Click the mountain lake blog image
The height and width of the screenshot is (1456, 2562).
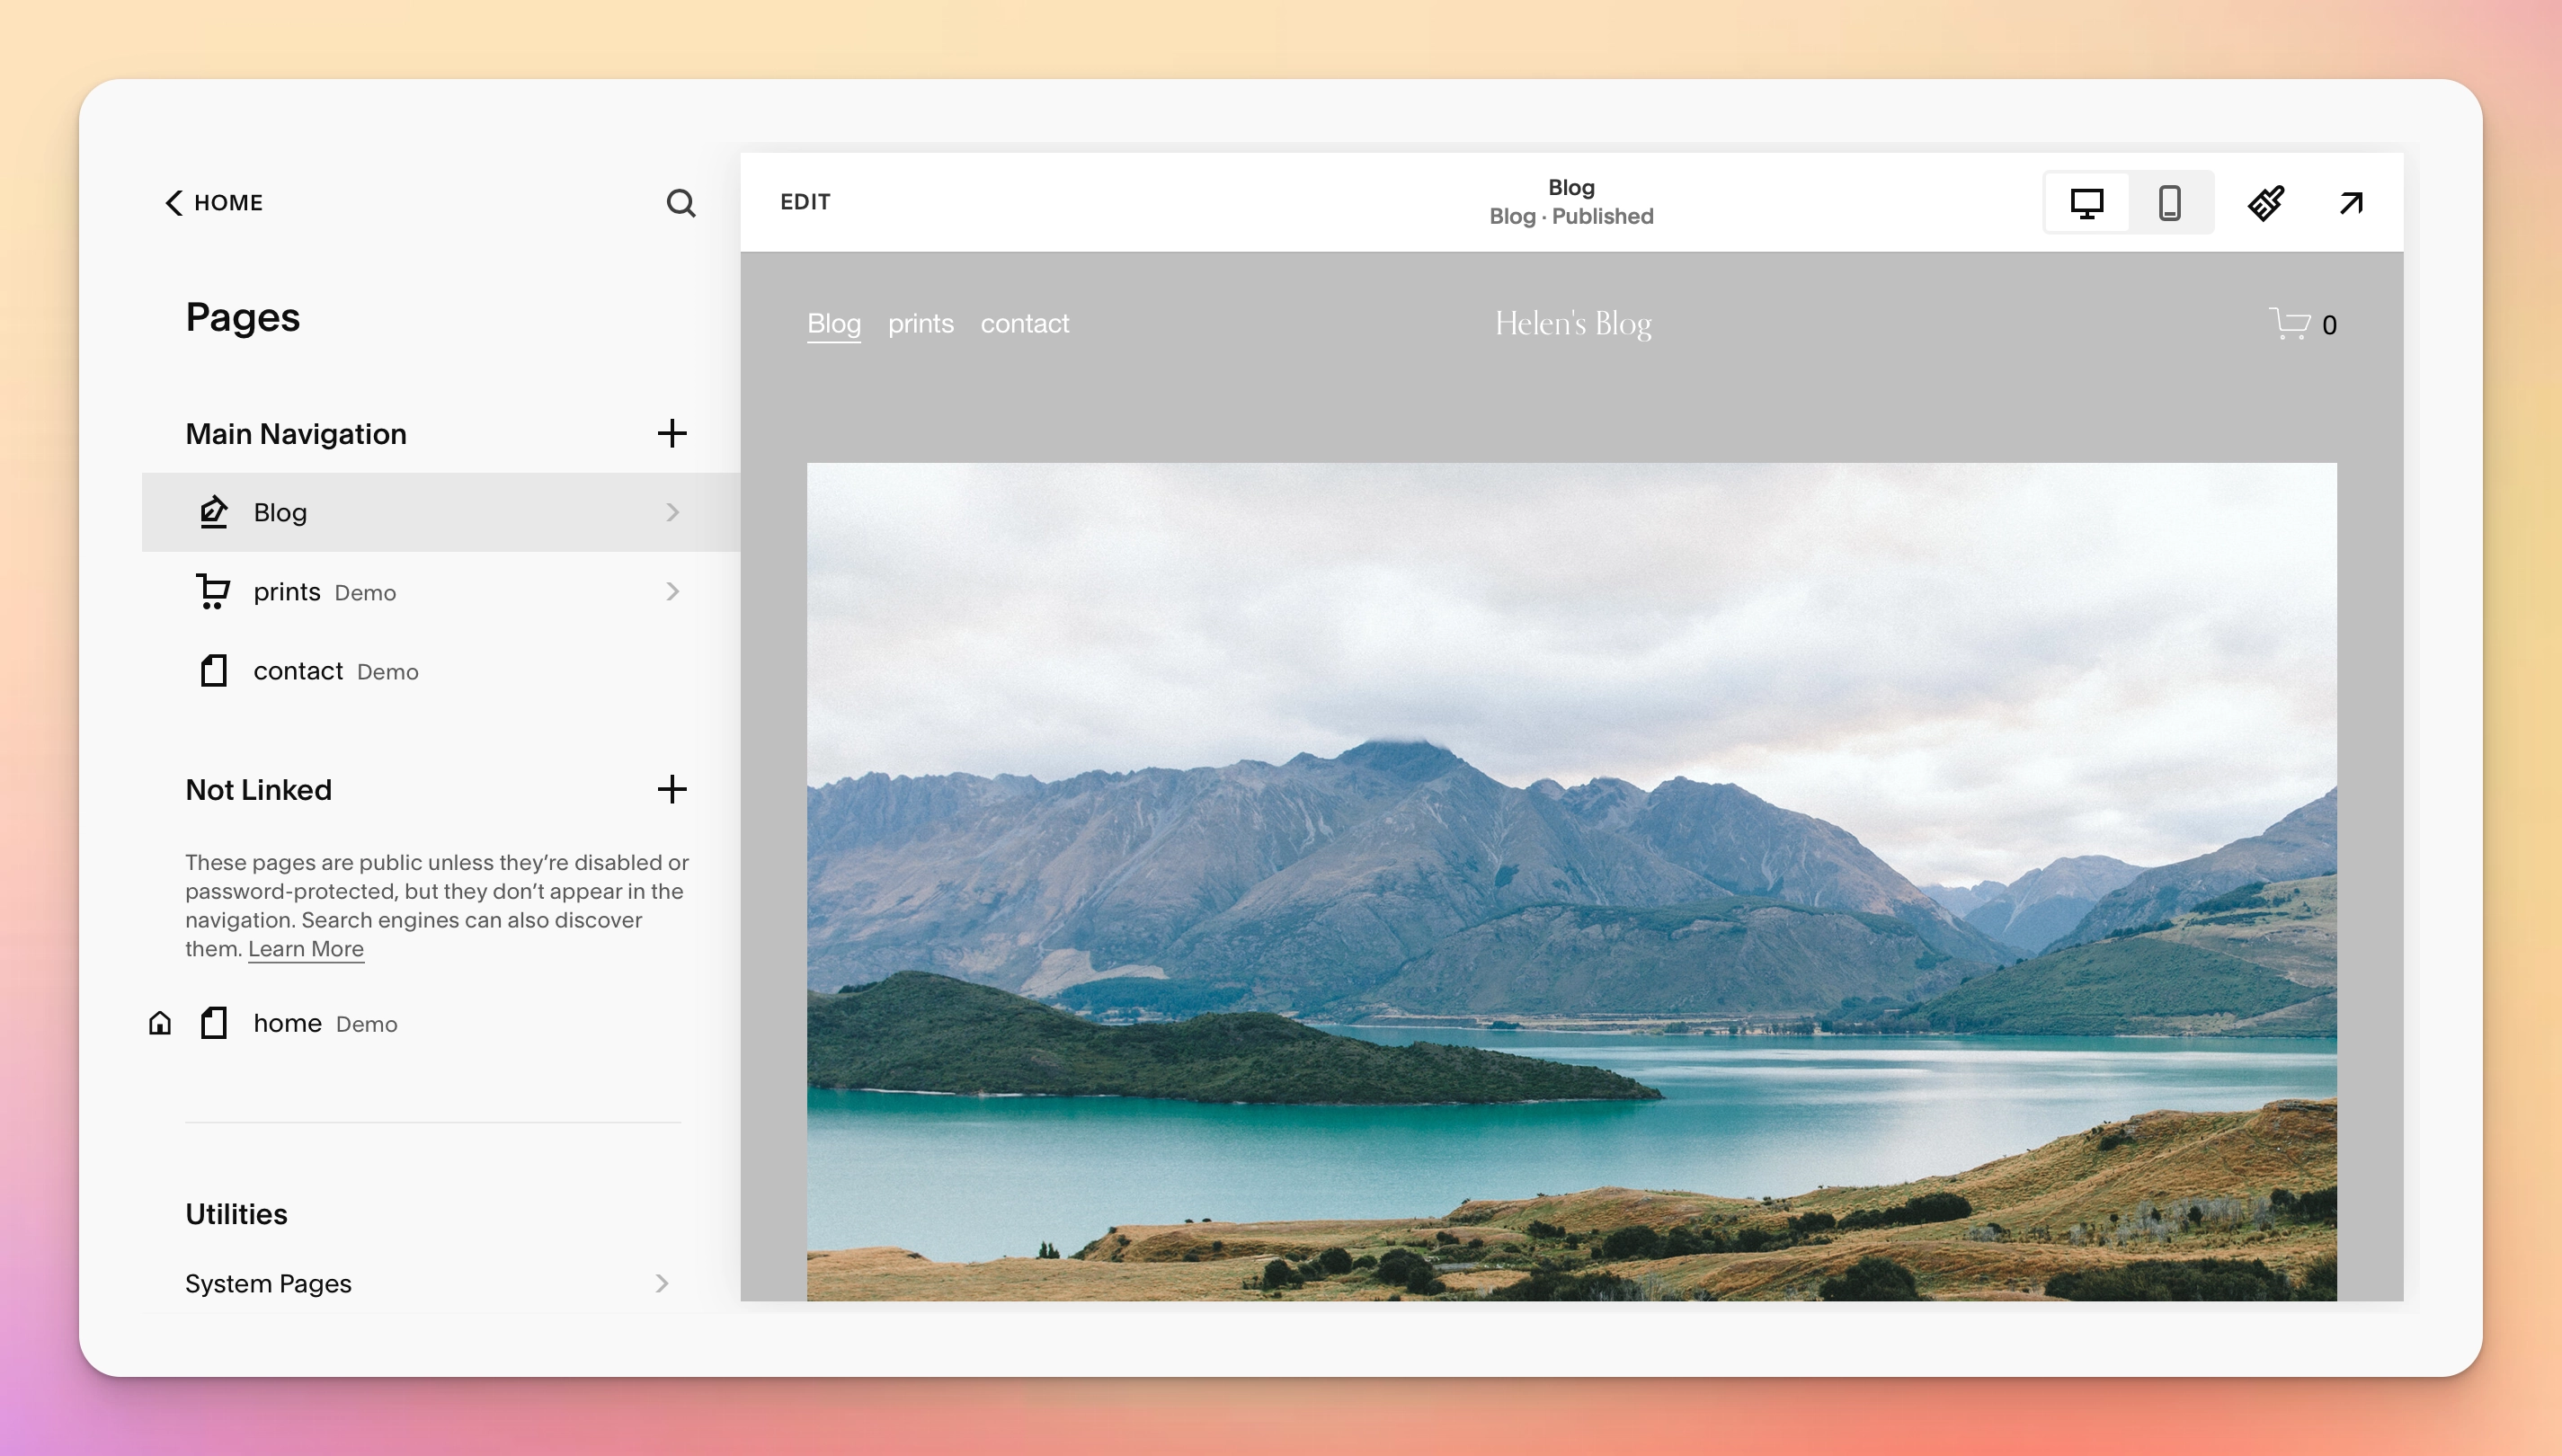(1572, 881)
